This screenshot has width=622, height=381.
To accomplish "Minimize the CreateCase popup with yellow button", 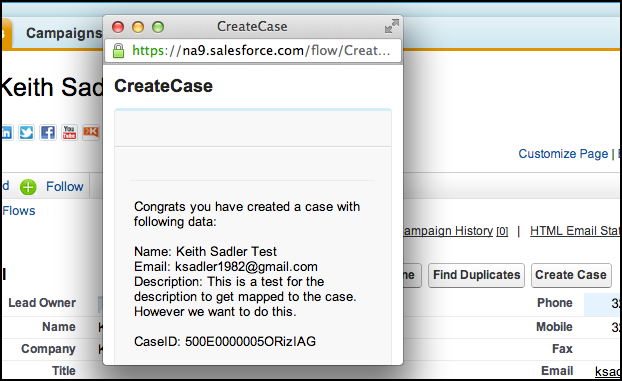I will click(x=138, y=27).
